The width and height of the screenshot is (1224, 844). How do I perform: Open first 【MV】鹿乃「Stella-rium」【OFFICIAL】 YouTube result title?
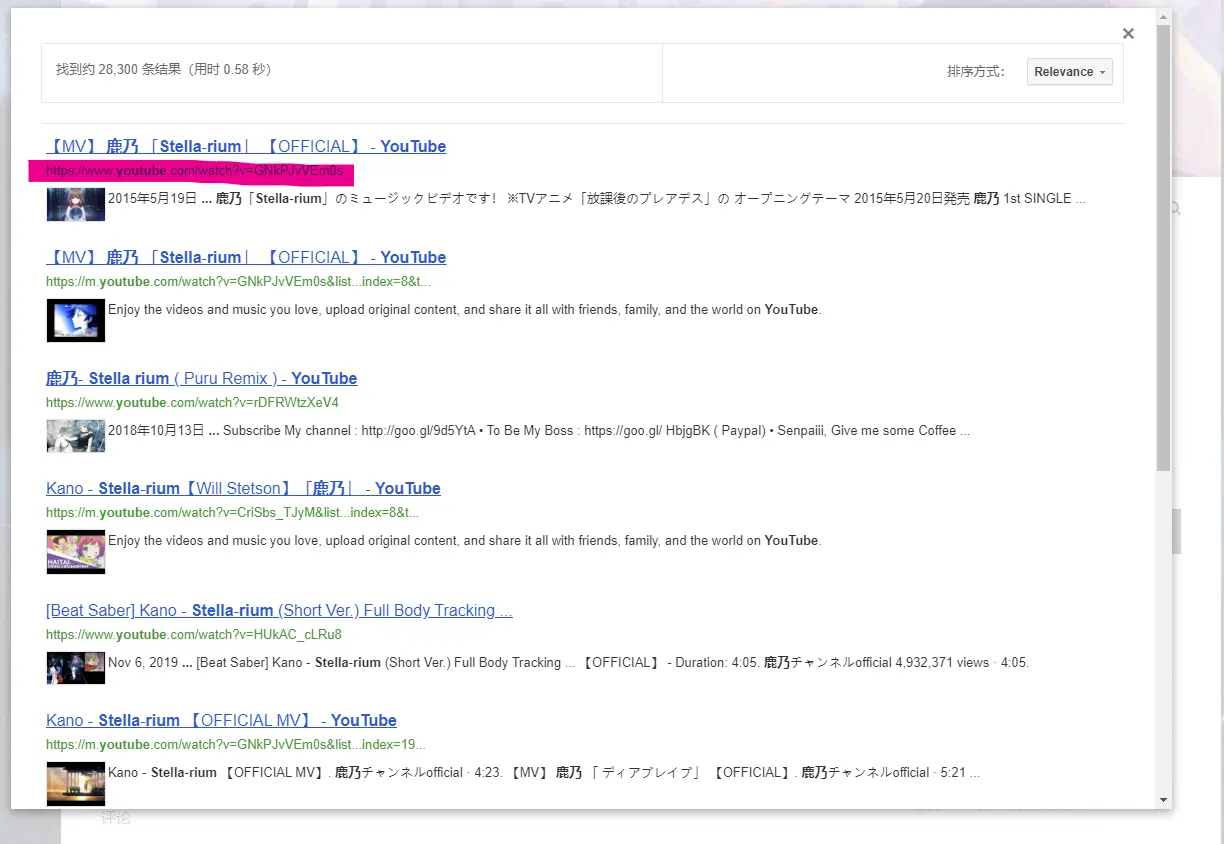point(246,146)
